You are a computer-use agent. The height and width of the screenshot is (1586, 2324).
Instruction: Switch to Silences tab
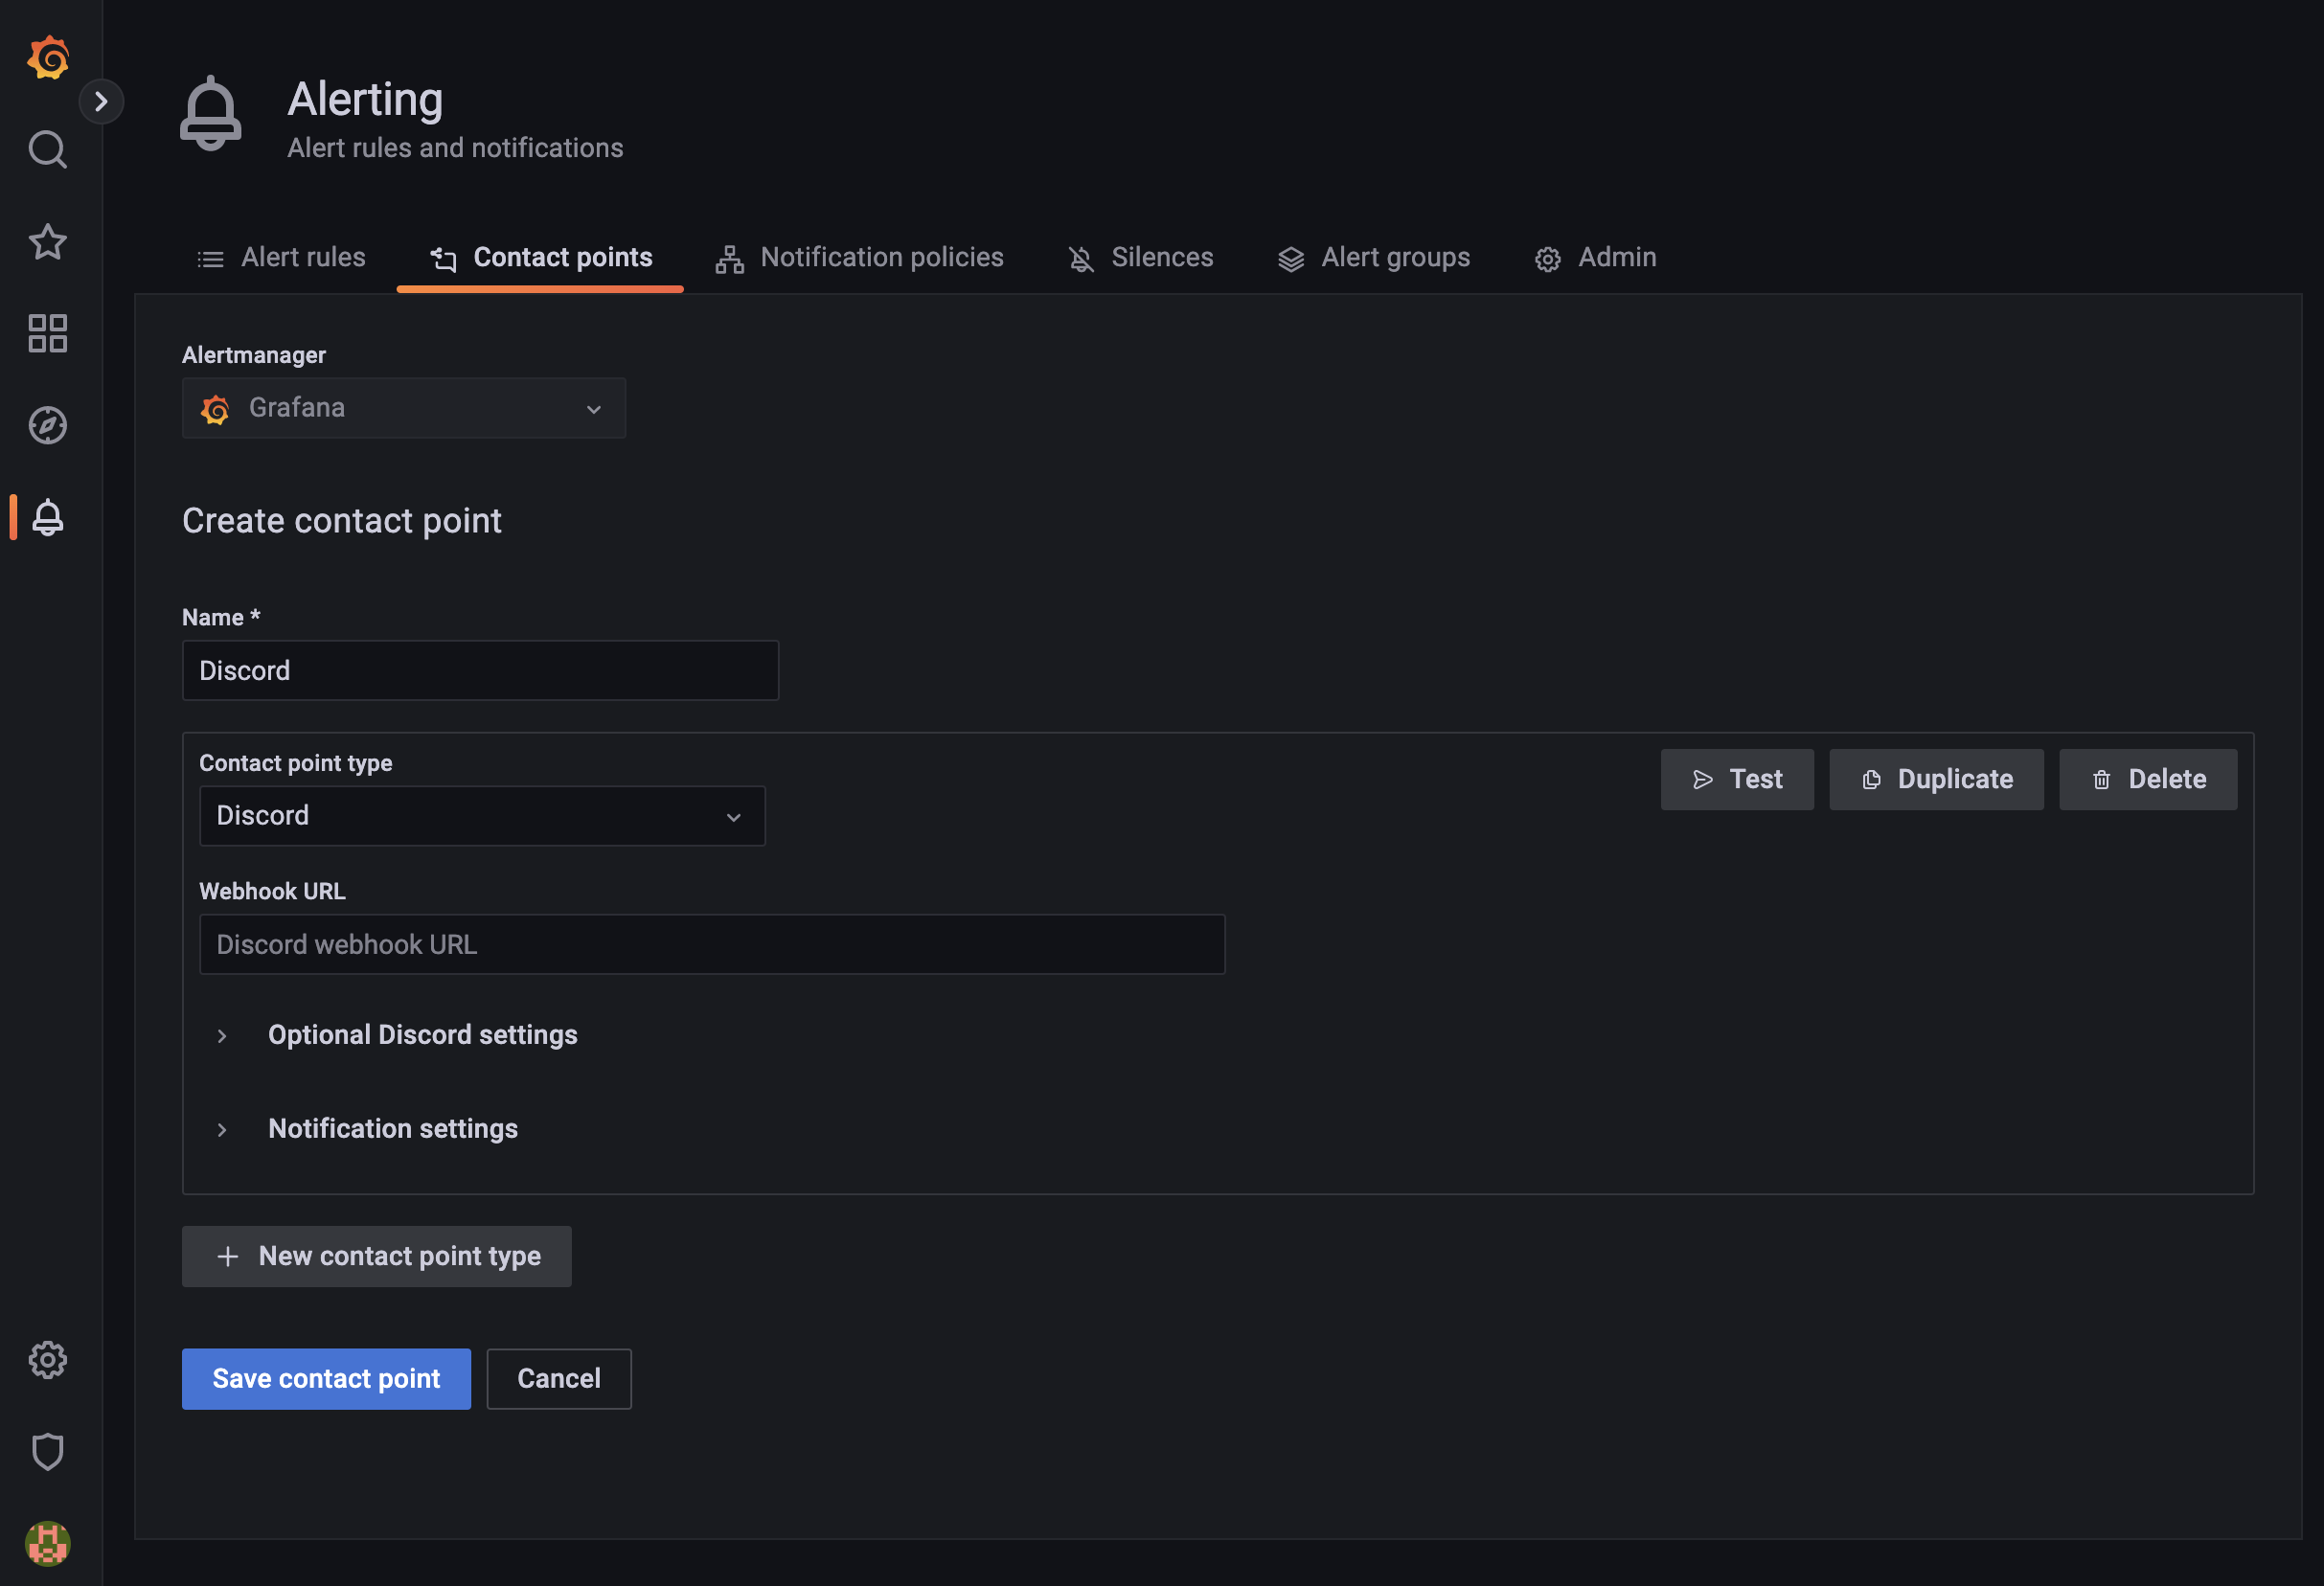click(1141, 258)
